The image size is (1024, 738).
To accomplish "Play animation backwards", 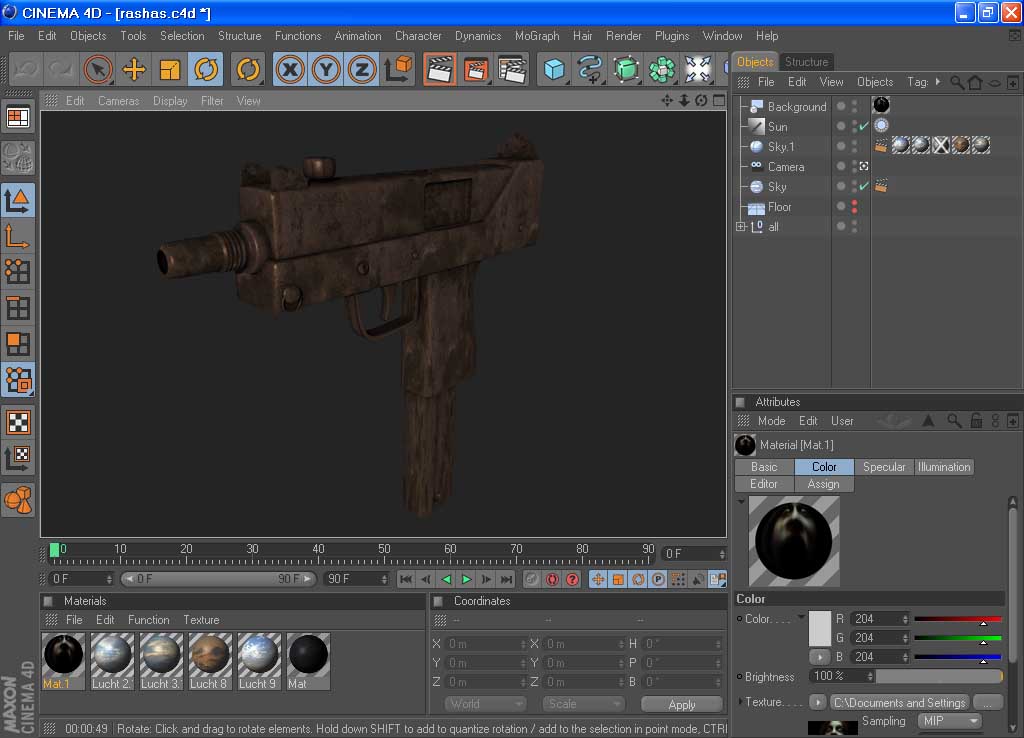I will [446, 579].
